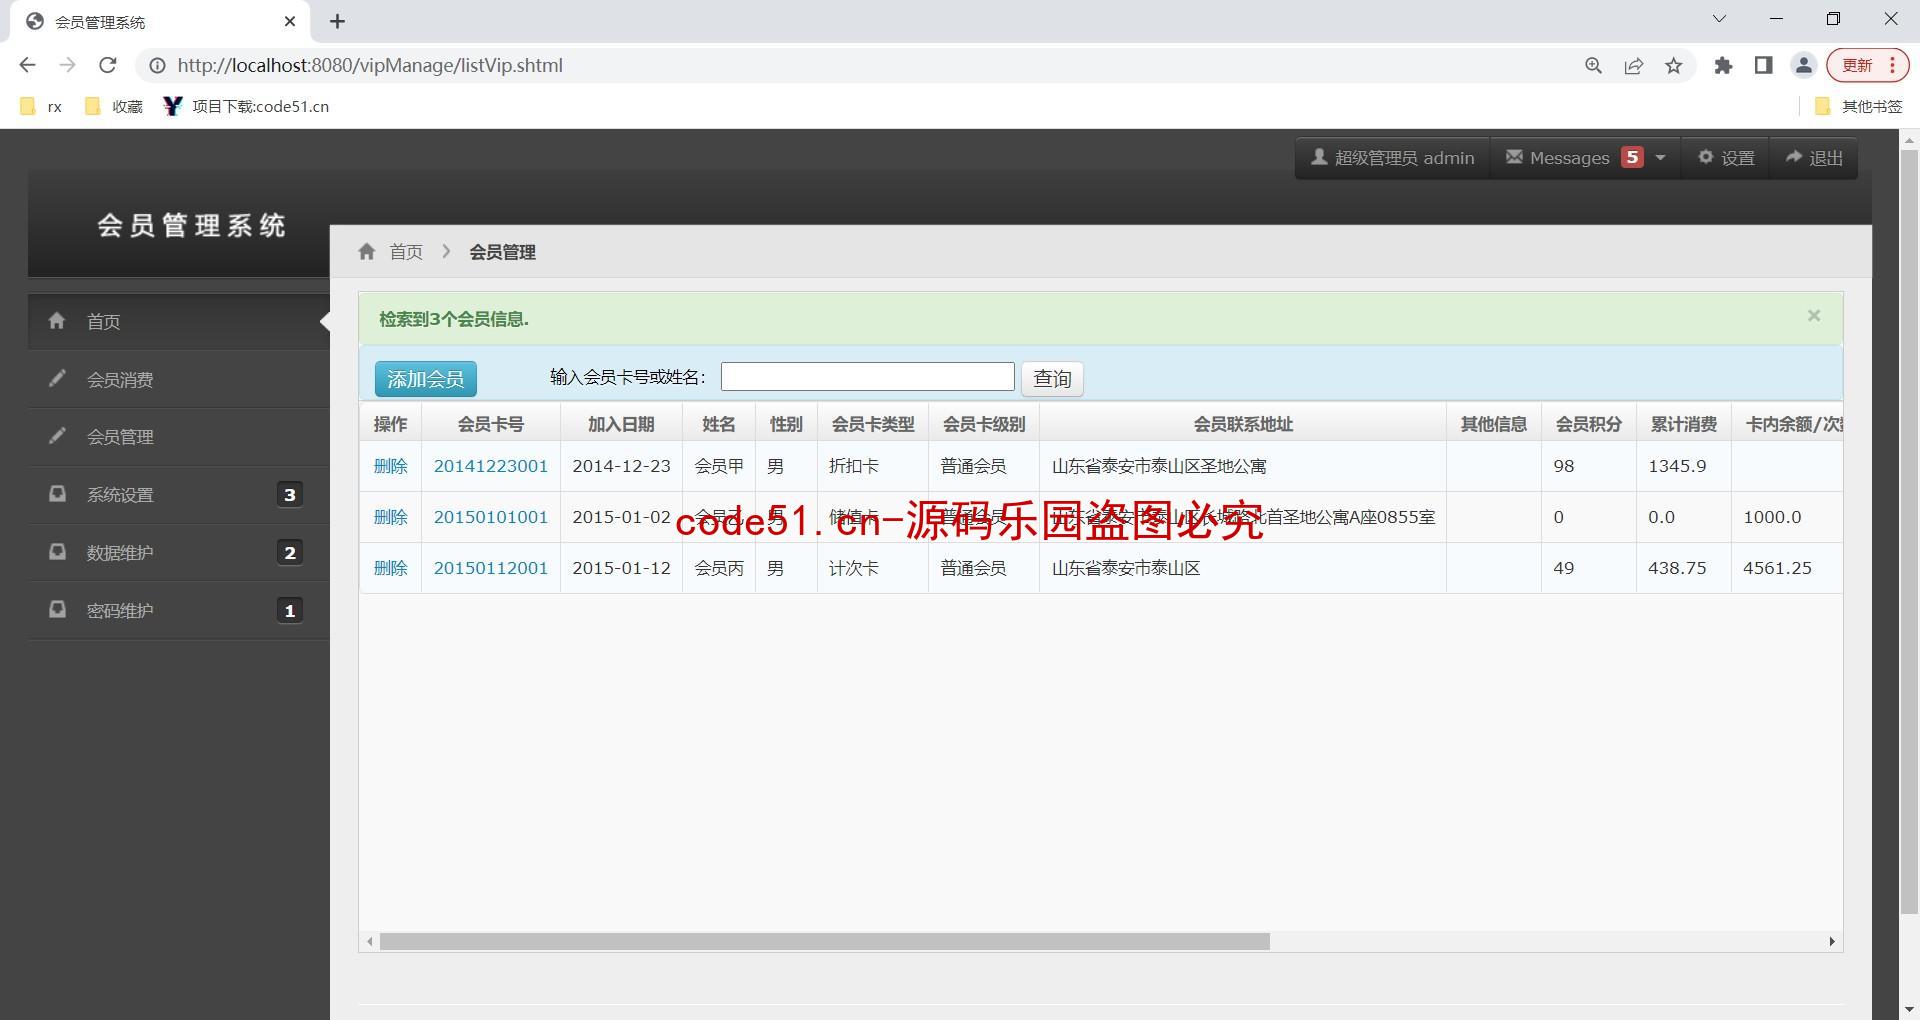The height and width of the screenshot is (1020, 1920).
Task: Click the 会员卡号 column header
Action: 491,424
